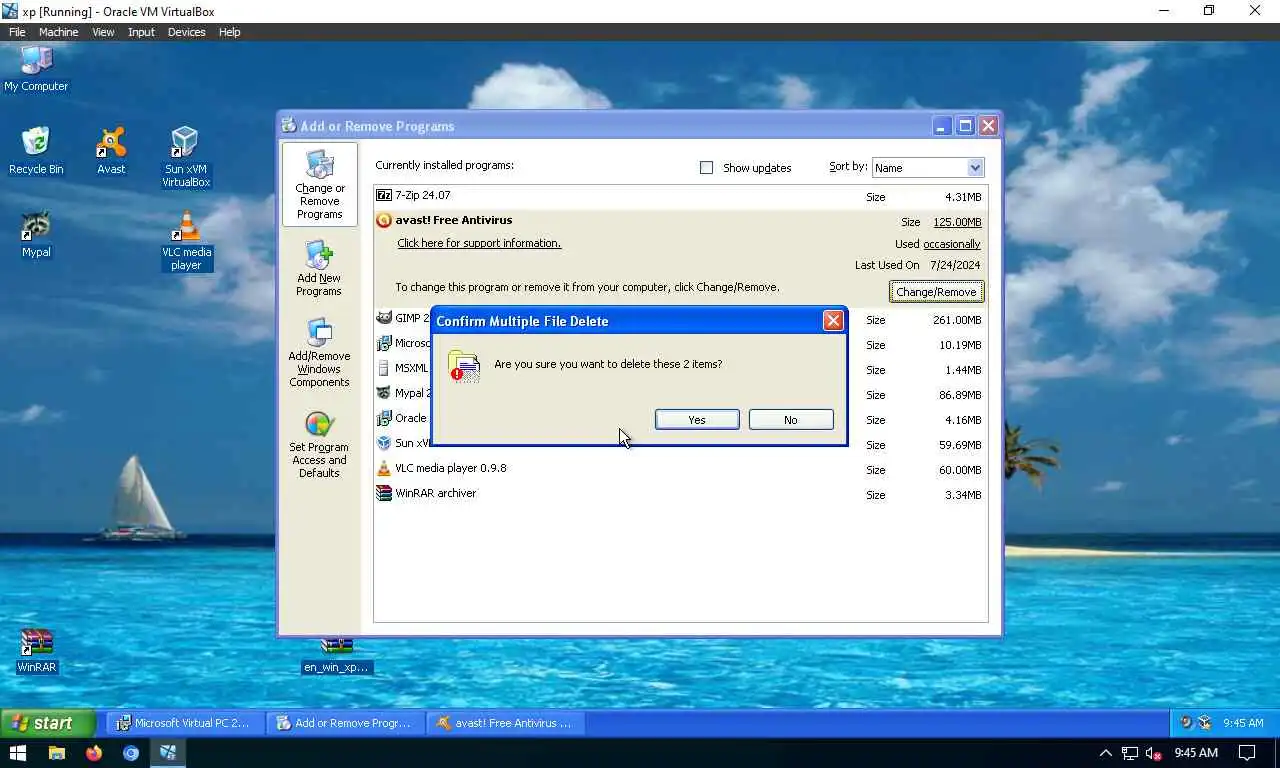This screenshot has height=768, width=1280.
Task: Click the XP tray clock 9:45 AM
Action: coord(1243,723)
